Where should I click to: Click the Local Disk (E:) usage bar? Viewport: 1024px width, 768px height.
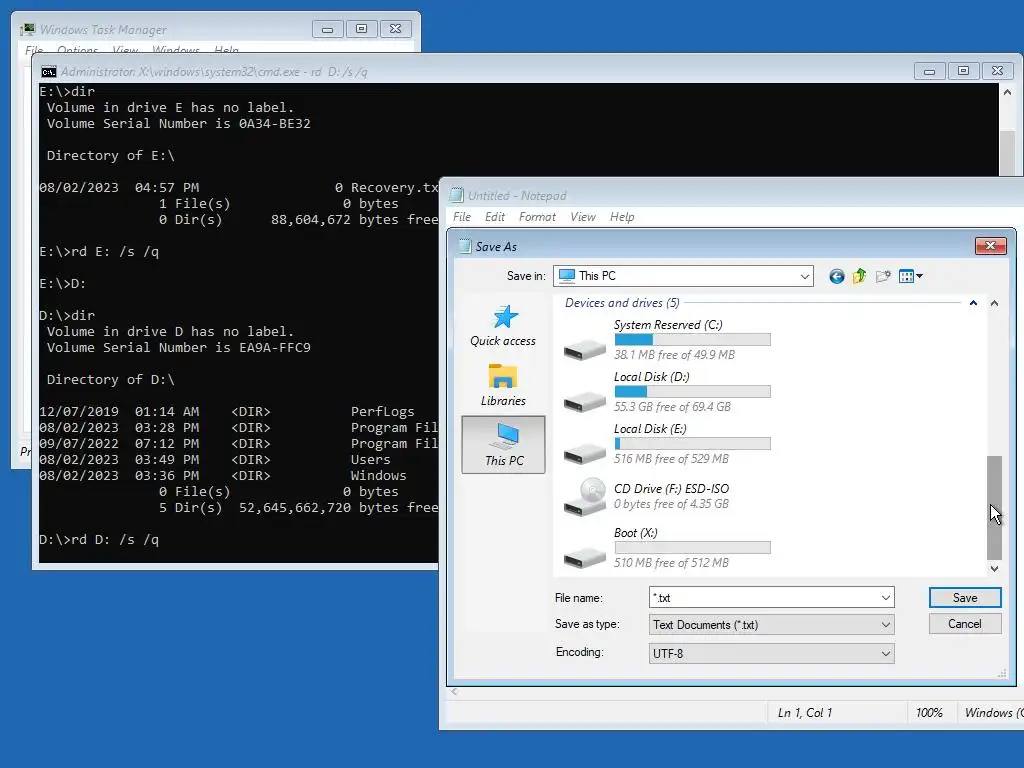(692, 443)
